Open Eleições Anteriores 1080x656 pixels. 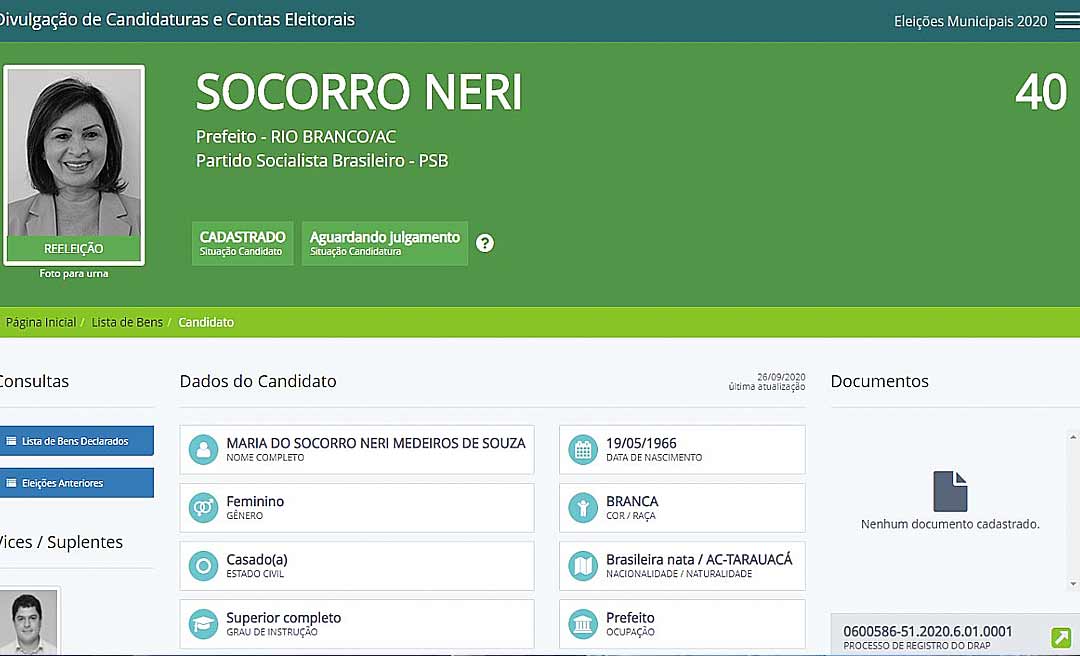click(x=75, y=483)
